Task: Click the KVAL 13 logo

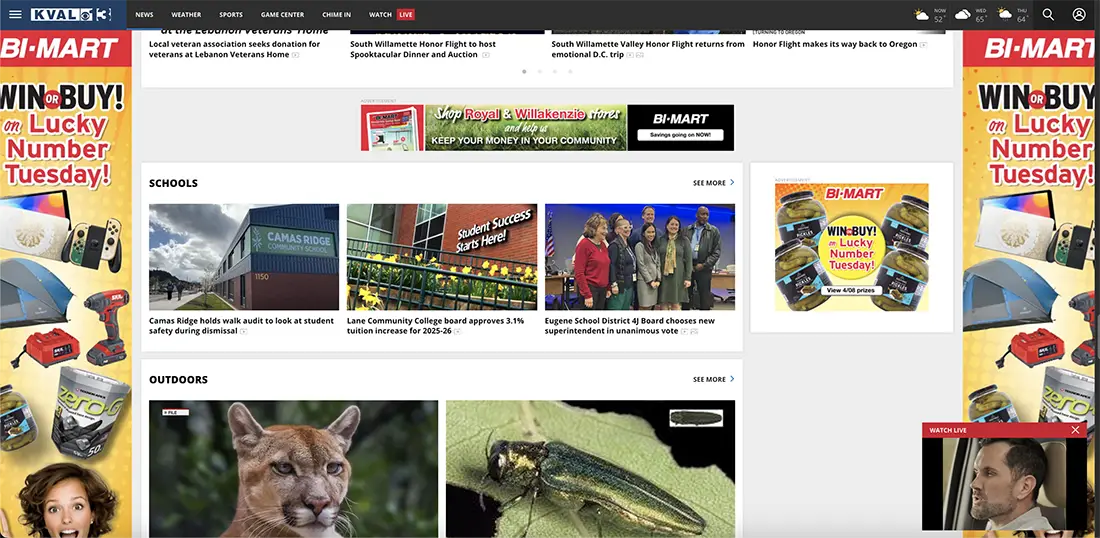Action: [x=72, y=14]
